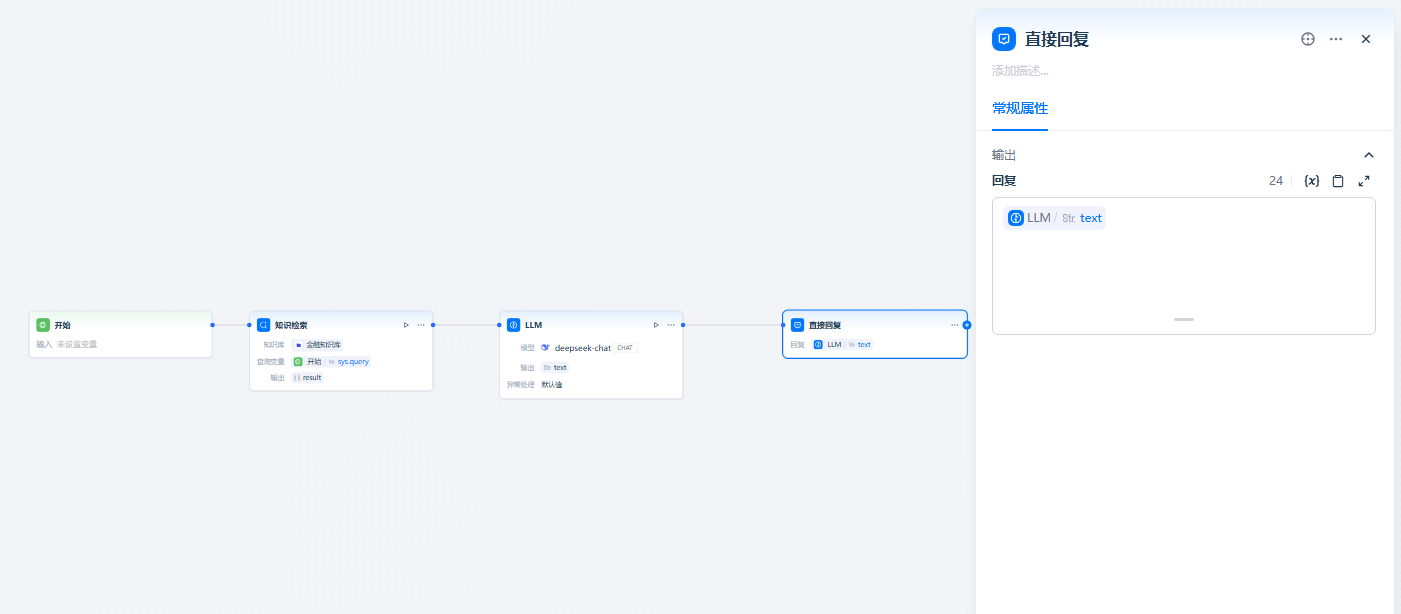Click the locate-node crosshair icon in panel header

1307,39
